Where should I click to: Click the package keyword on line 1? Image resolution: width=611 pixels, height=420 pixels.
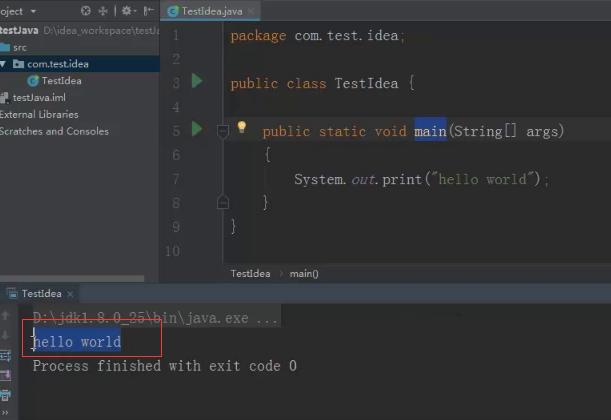[258, 35]
